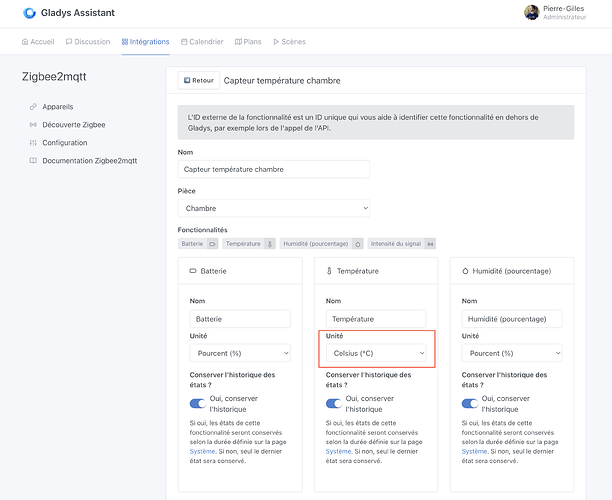This screenshot has height=500, width=612.
Task: Open the Pièce dropdown showing Chambre
Action: pyautogui.click(x=273, y=209)
